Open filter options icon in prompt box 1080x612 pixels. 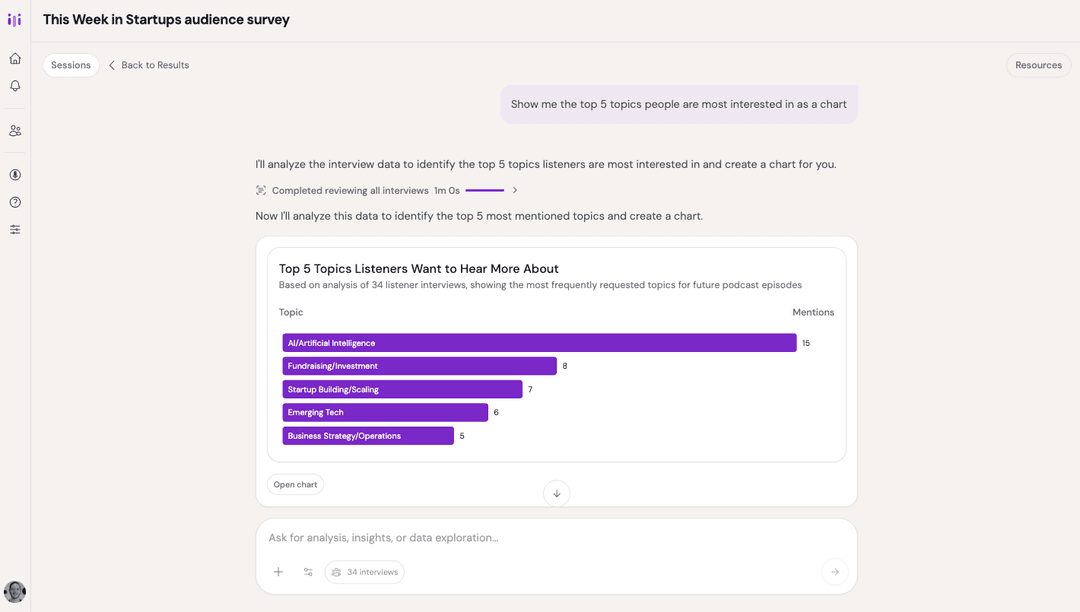click(x=308, y=572)
